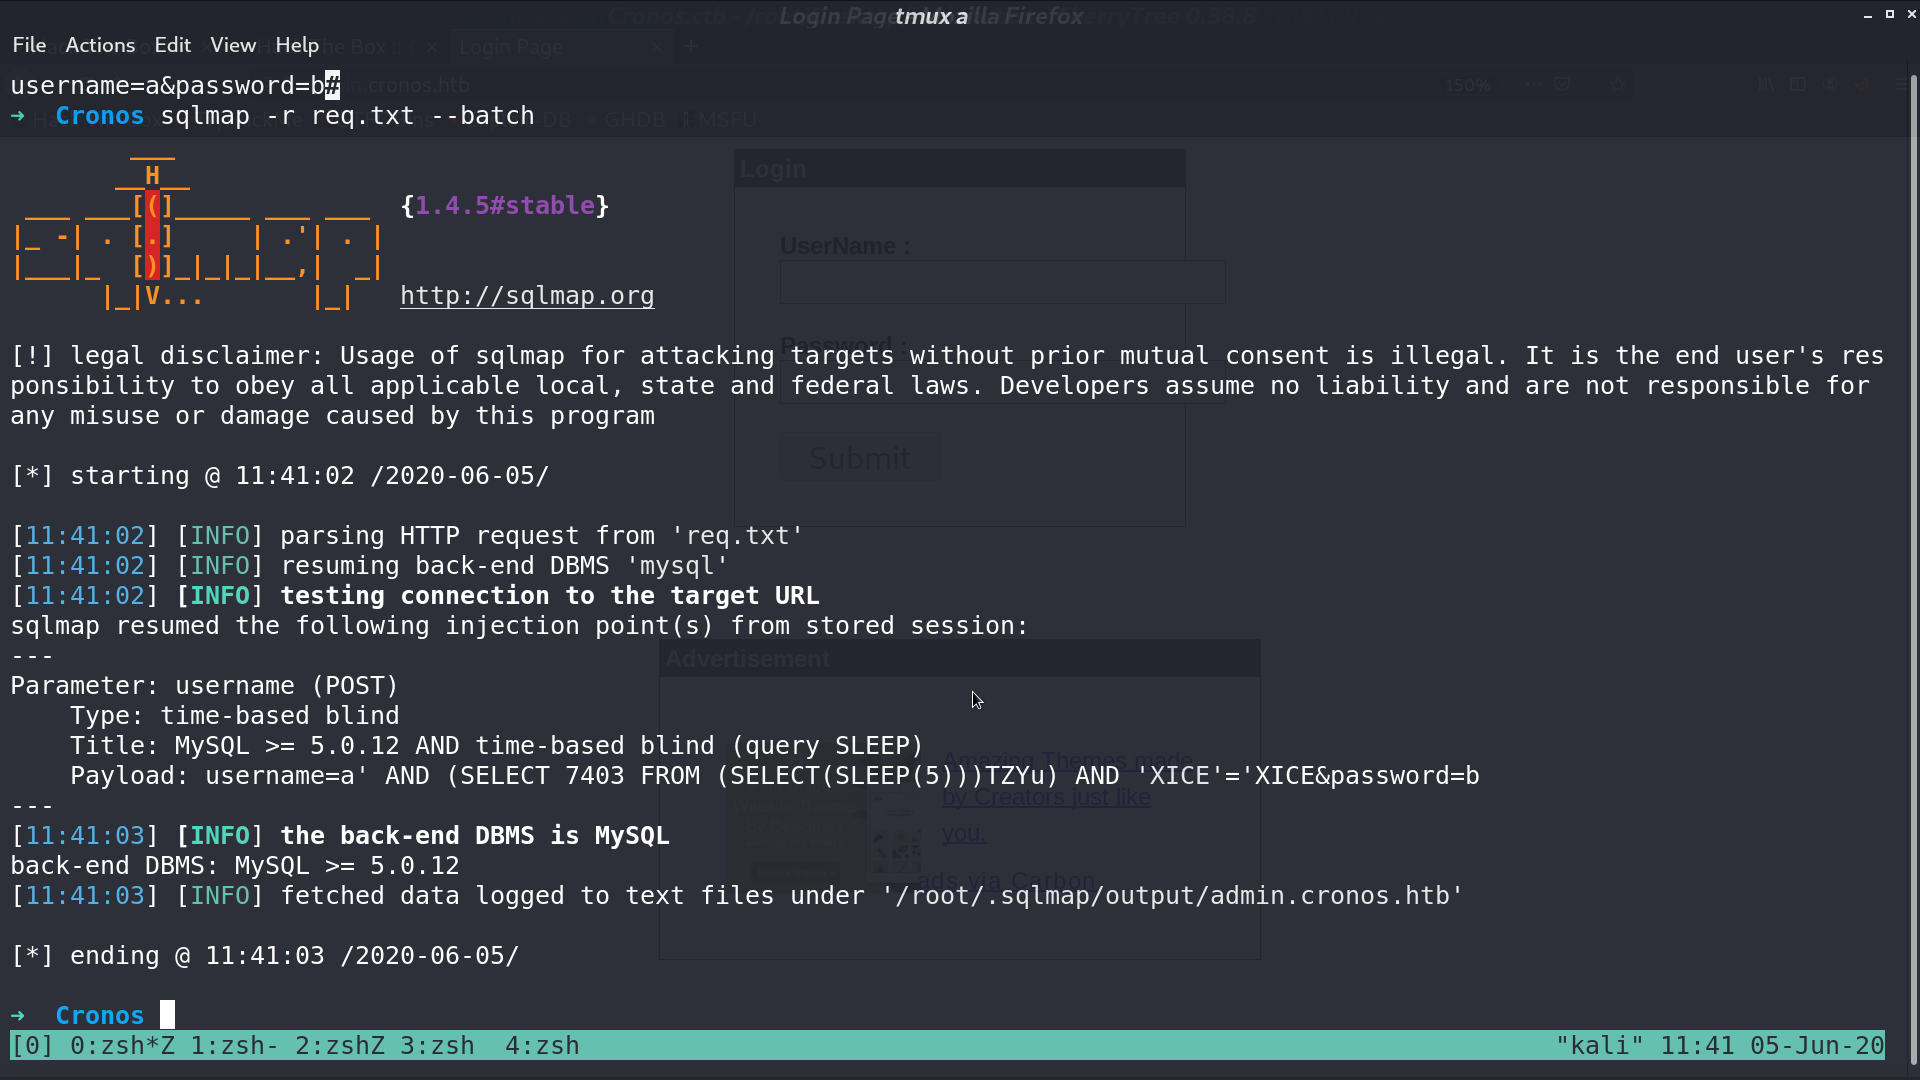Open the Edit menu

tap(172, 45)
